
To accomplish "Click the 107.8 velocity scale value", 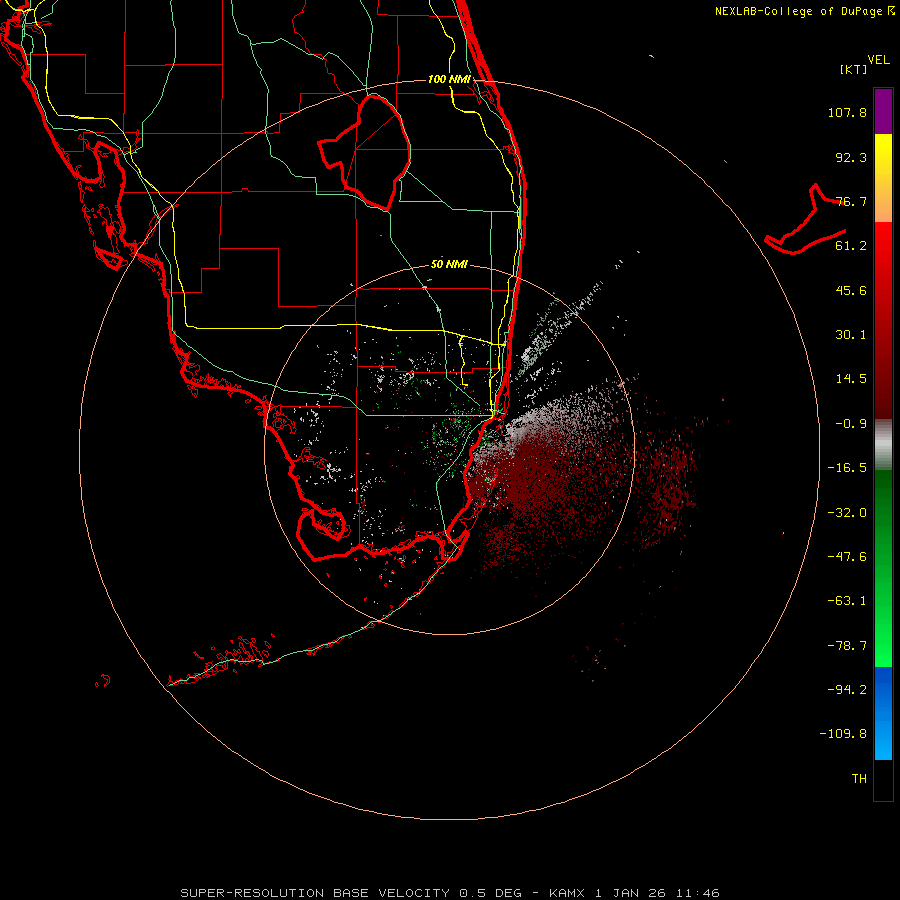I will pos(847,112).
